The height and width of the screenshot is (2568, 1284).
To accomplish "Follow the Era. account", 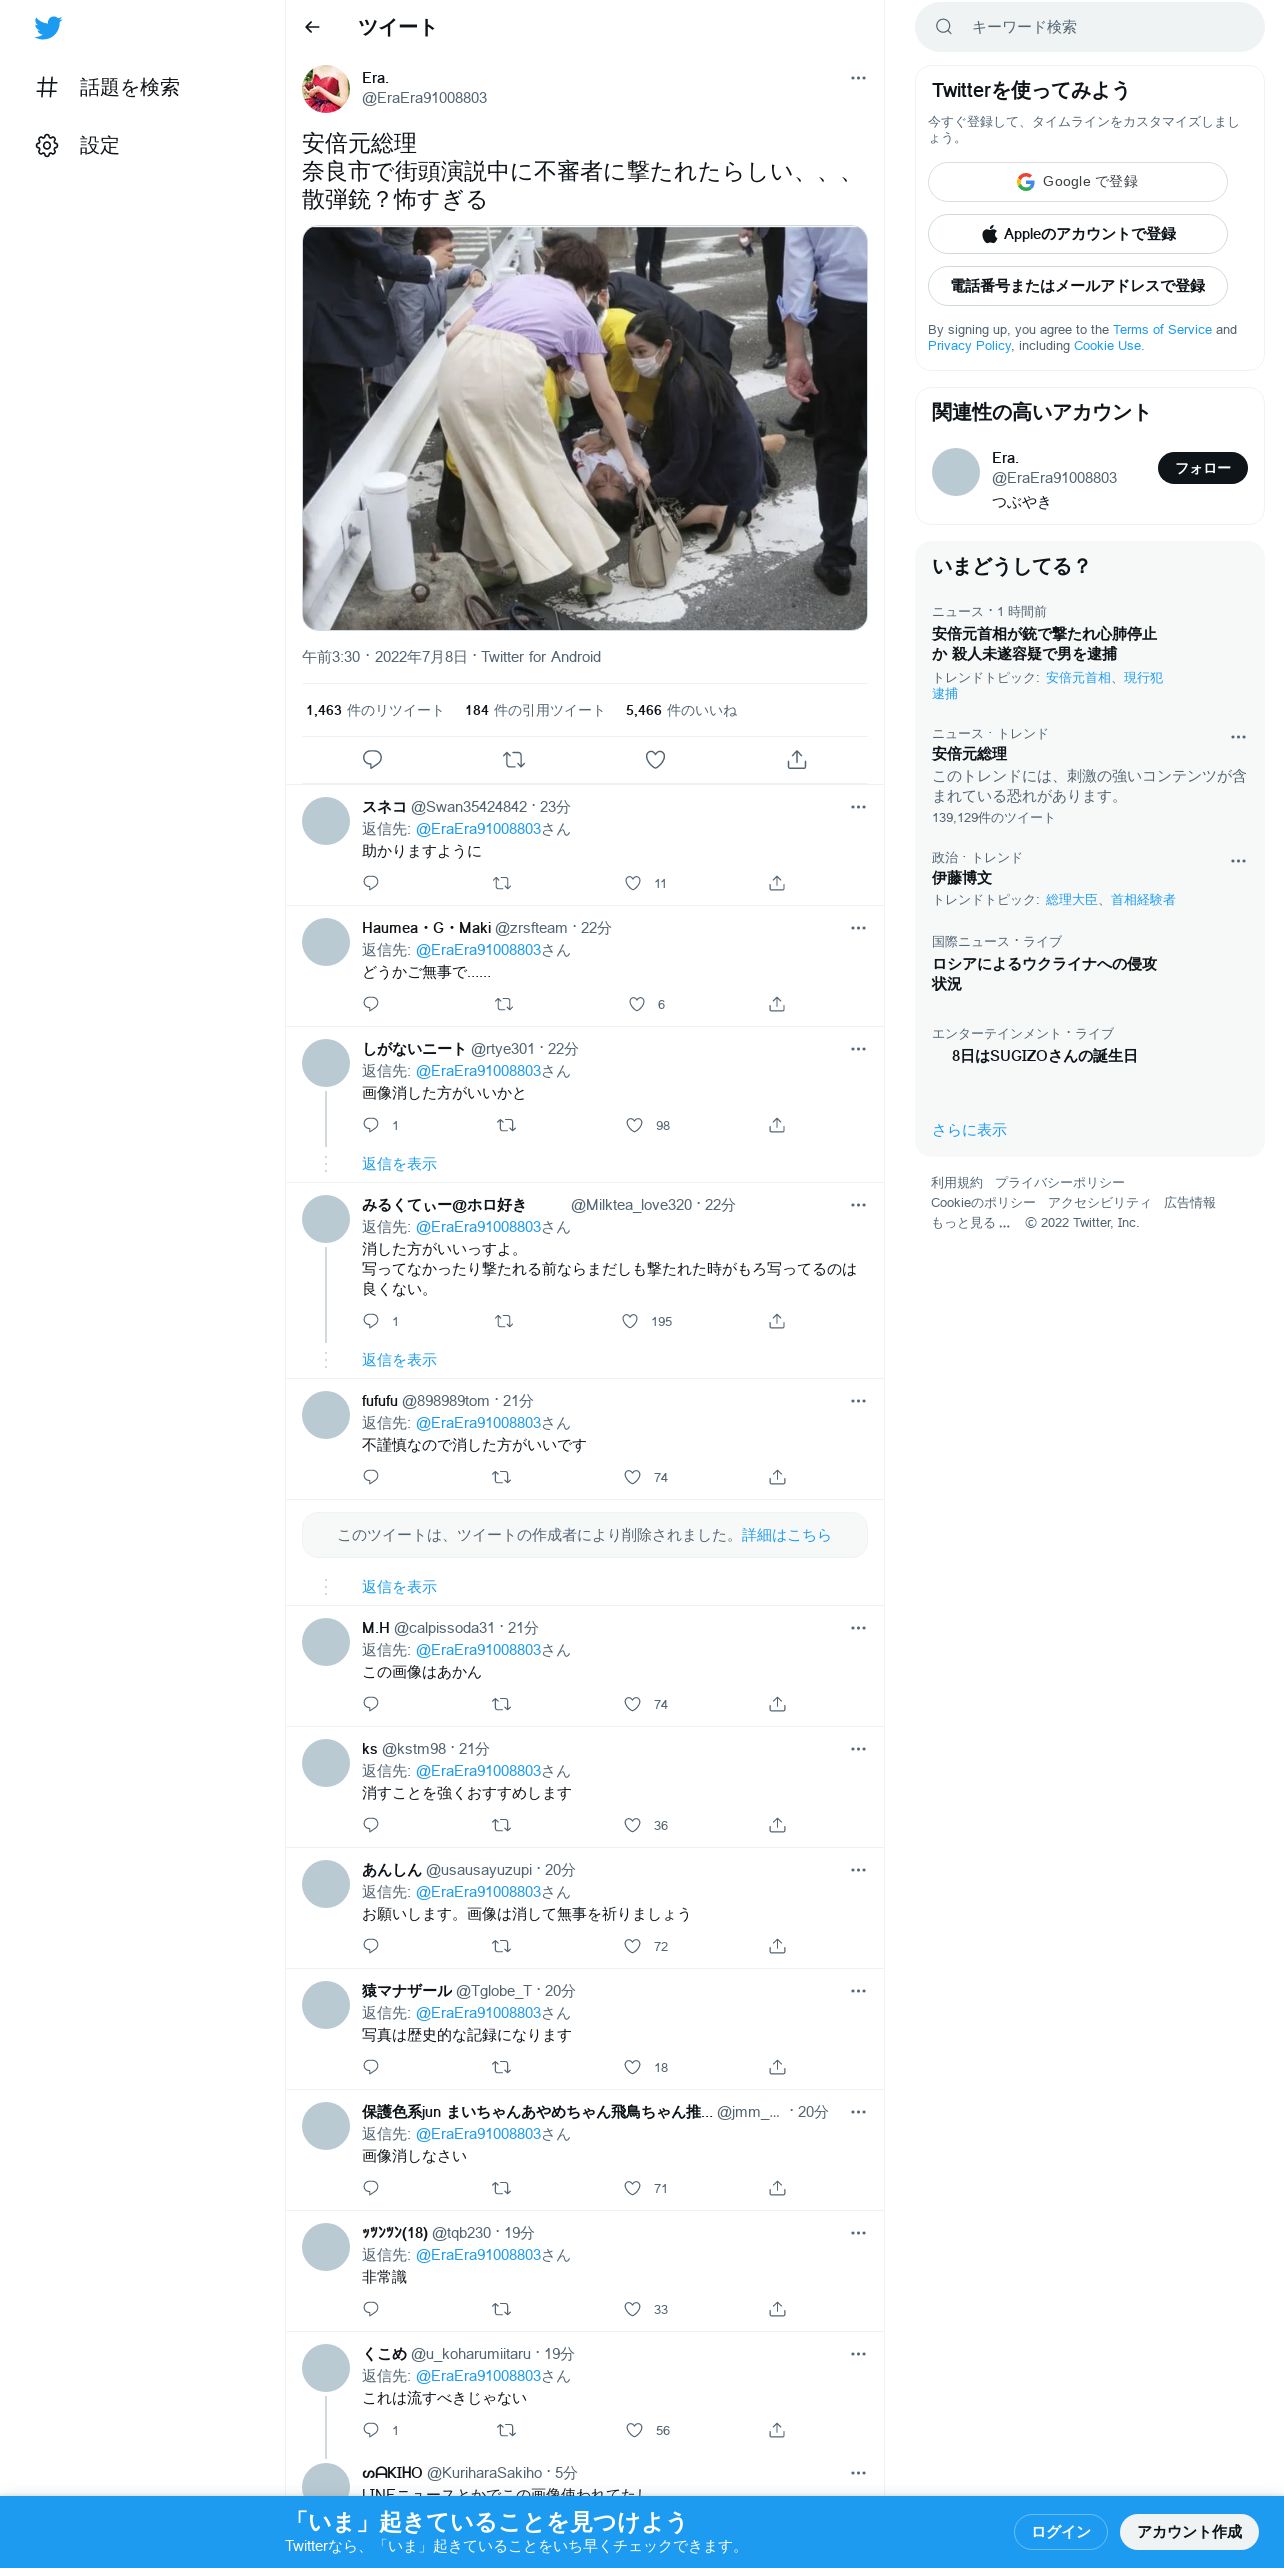I will [x=1202, y=468].
